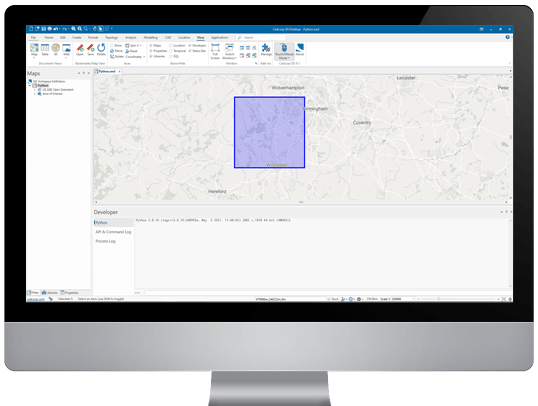Screen dimensions: 538x406
Task: Open the Coordinates dropdown in Axes group
Action: pos(135,56)
